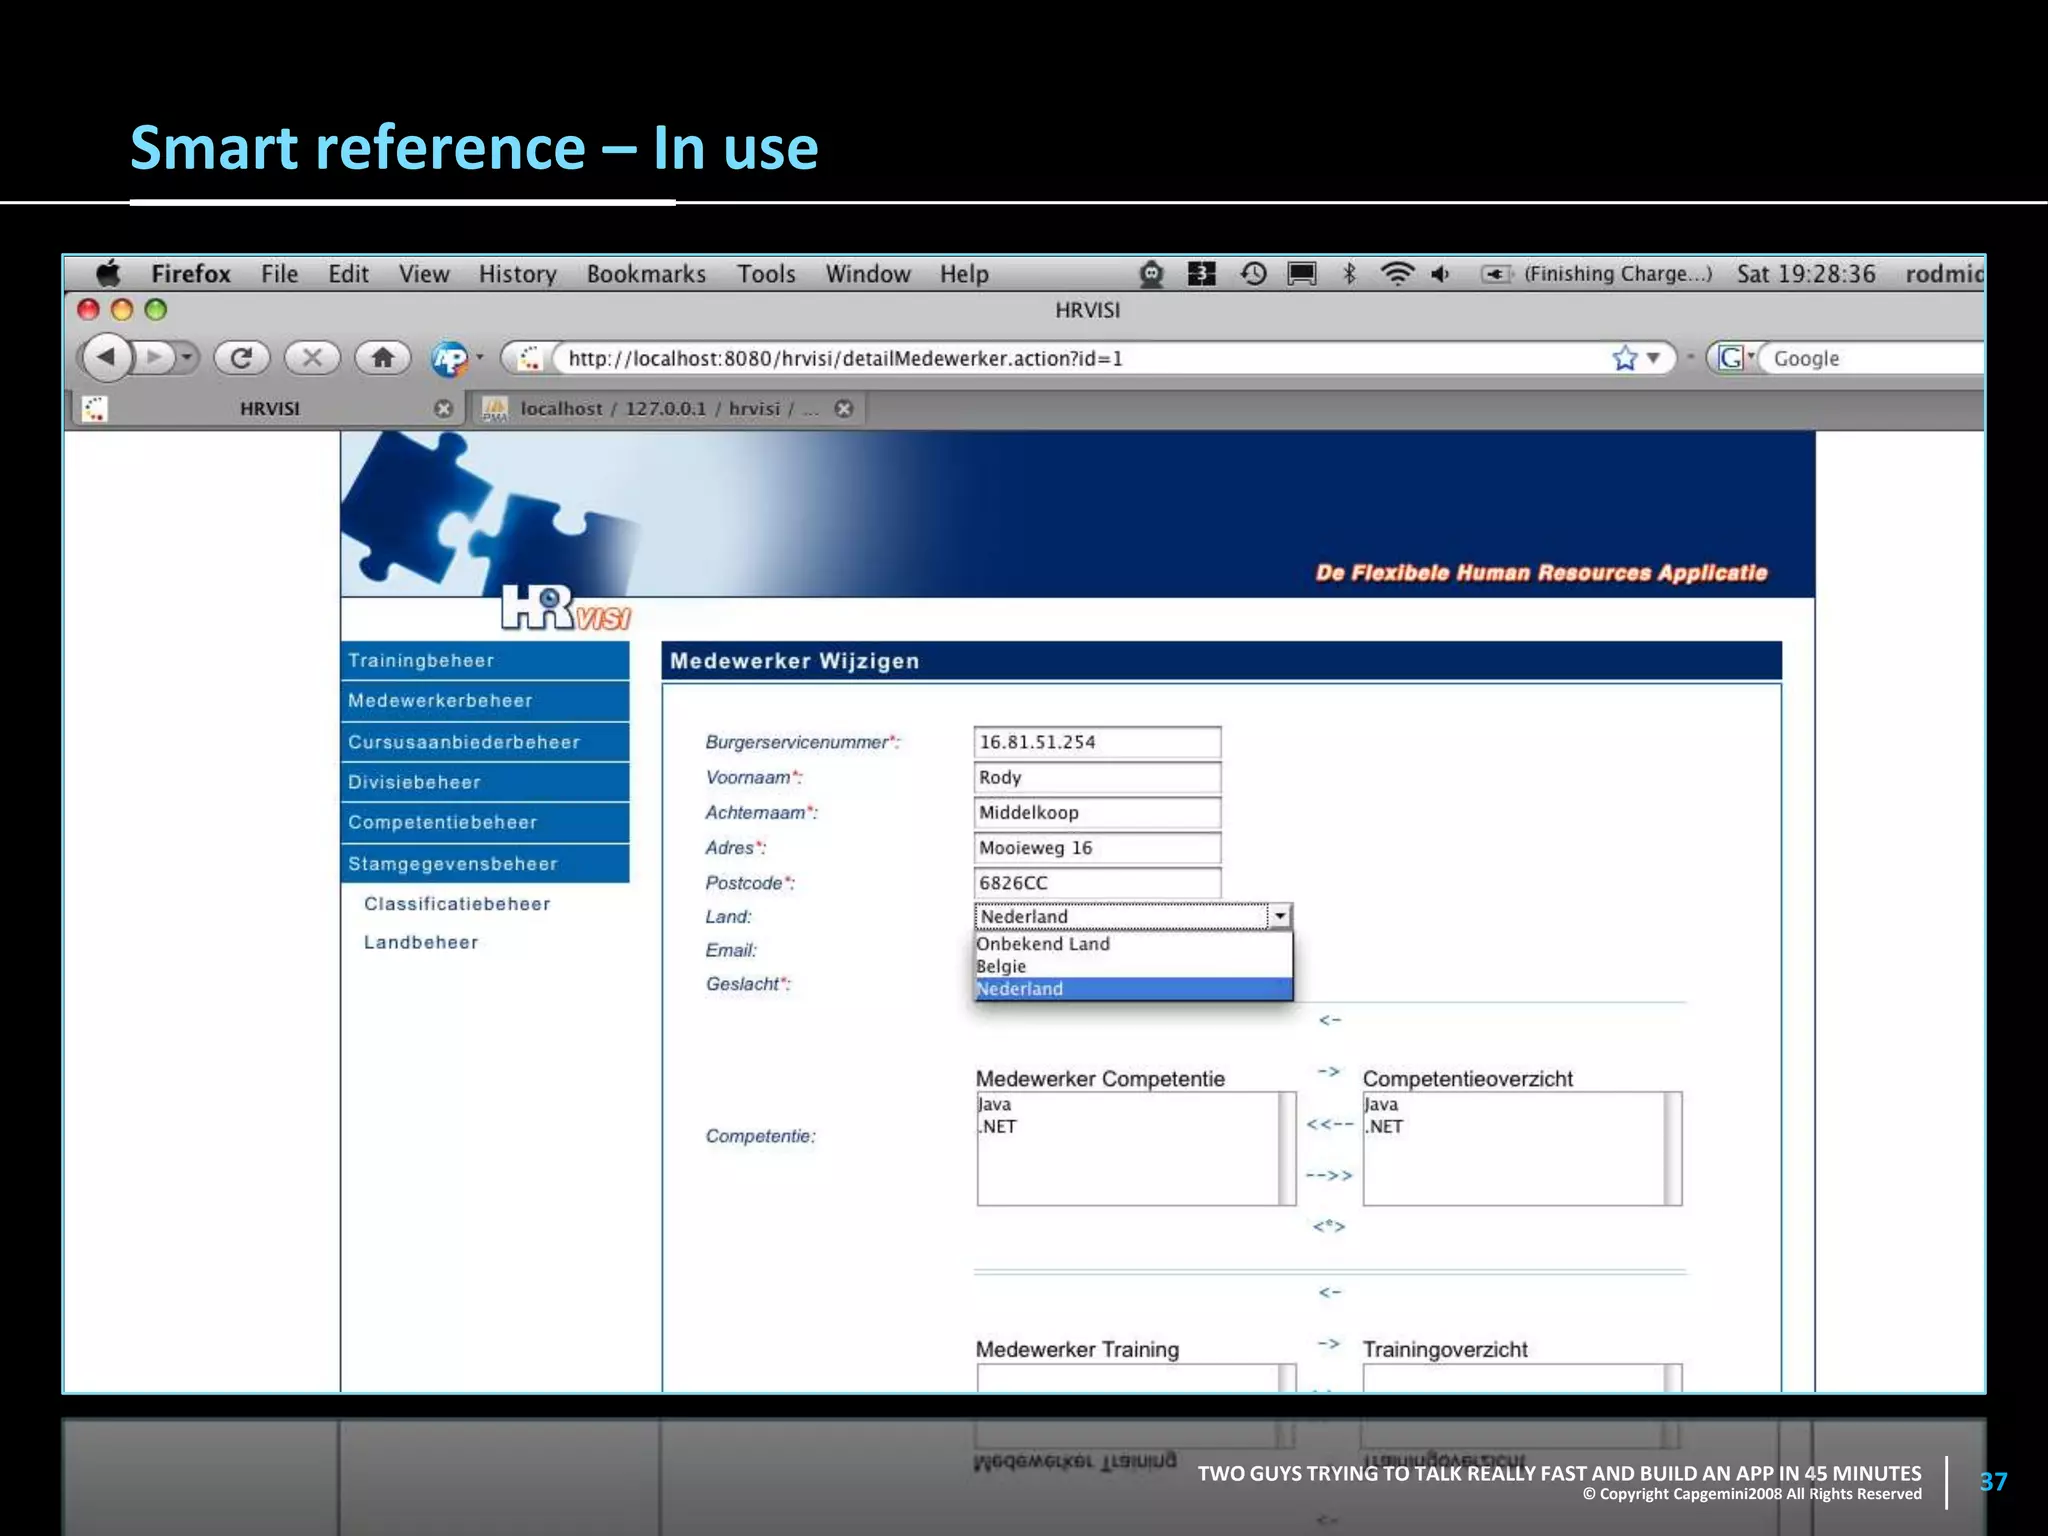This screenshot has height=1536, width=2048.
Task: Open the Bookmarks menu
Action: tap(646, 273)
